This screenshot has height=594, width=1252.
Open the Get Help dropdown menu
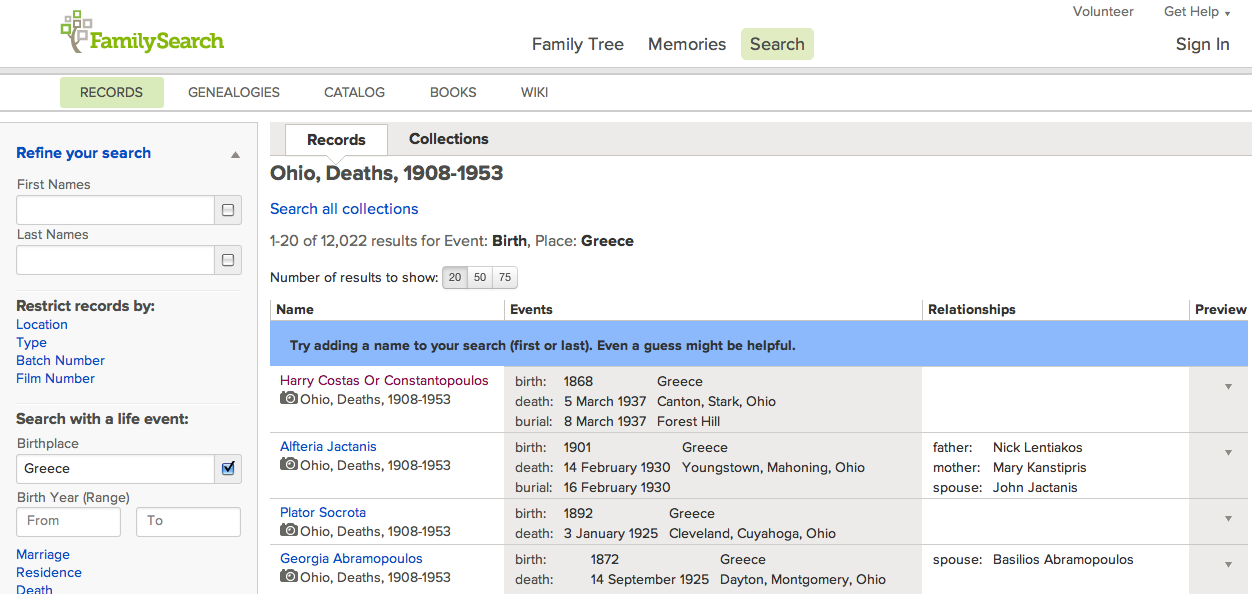1196,12
